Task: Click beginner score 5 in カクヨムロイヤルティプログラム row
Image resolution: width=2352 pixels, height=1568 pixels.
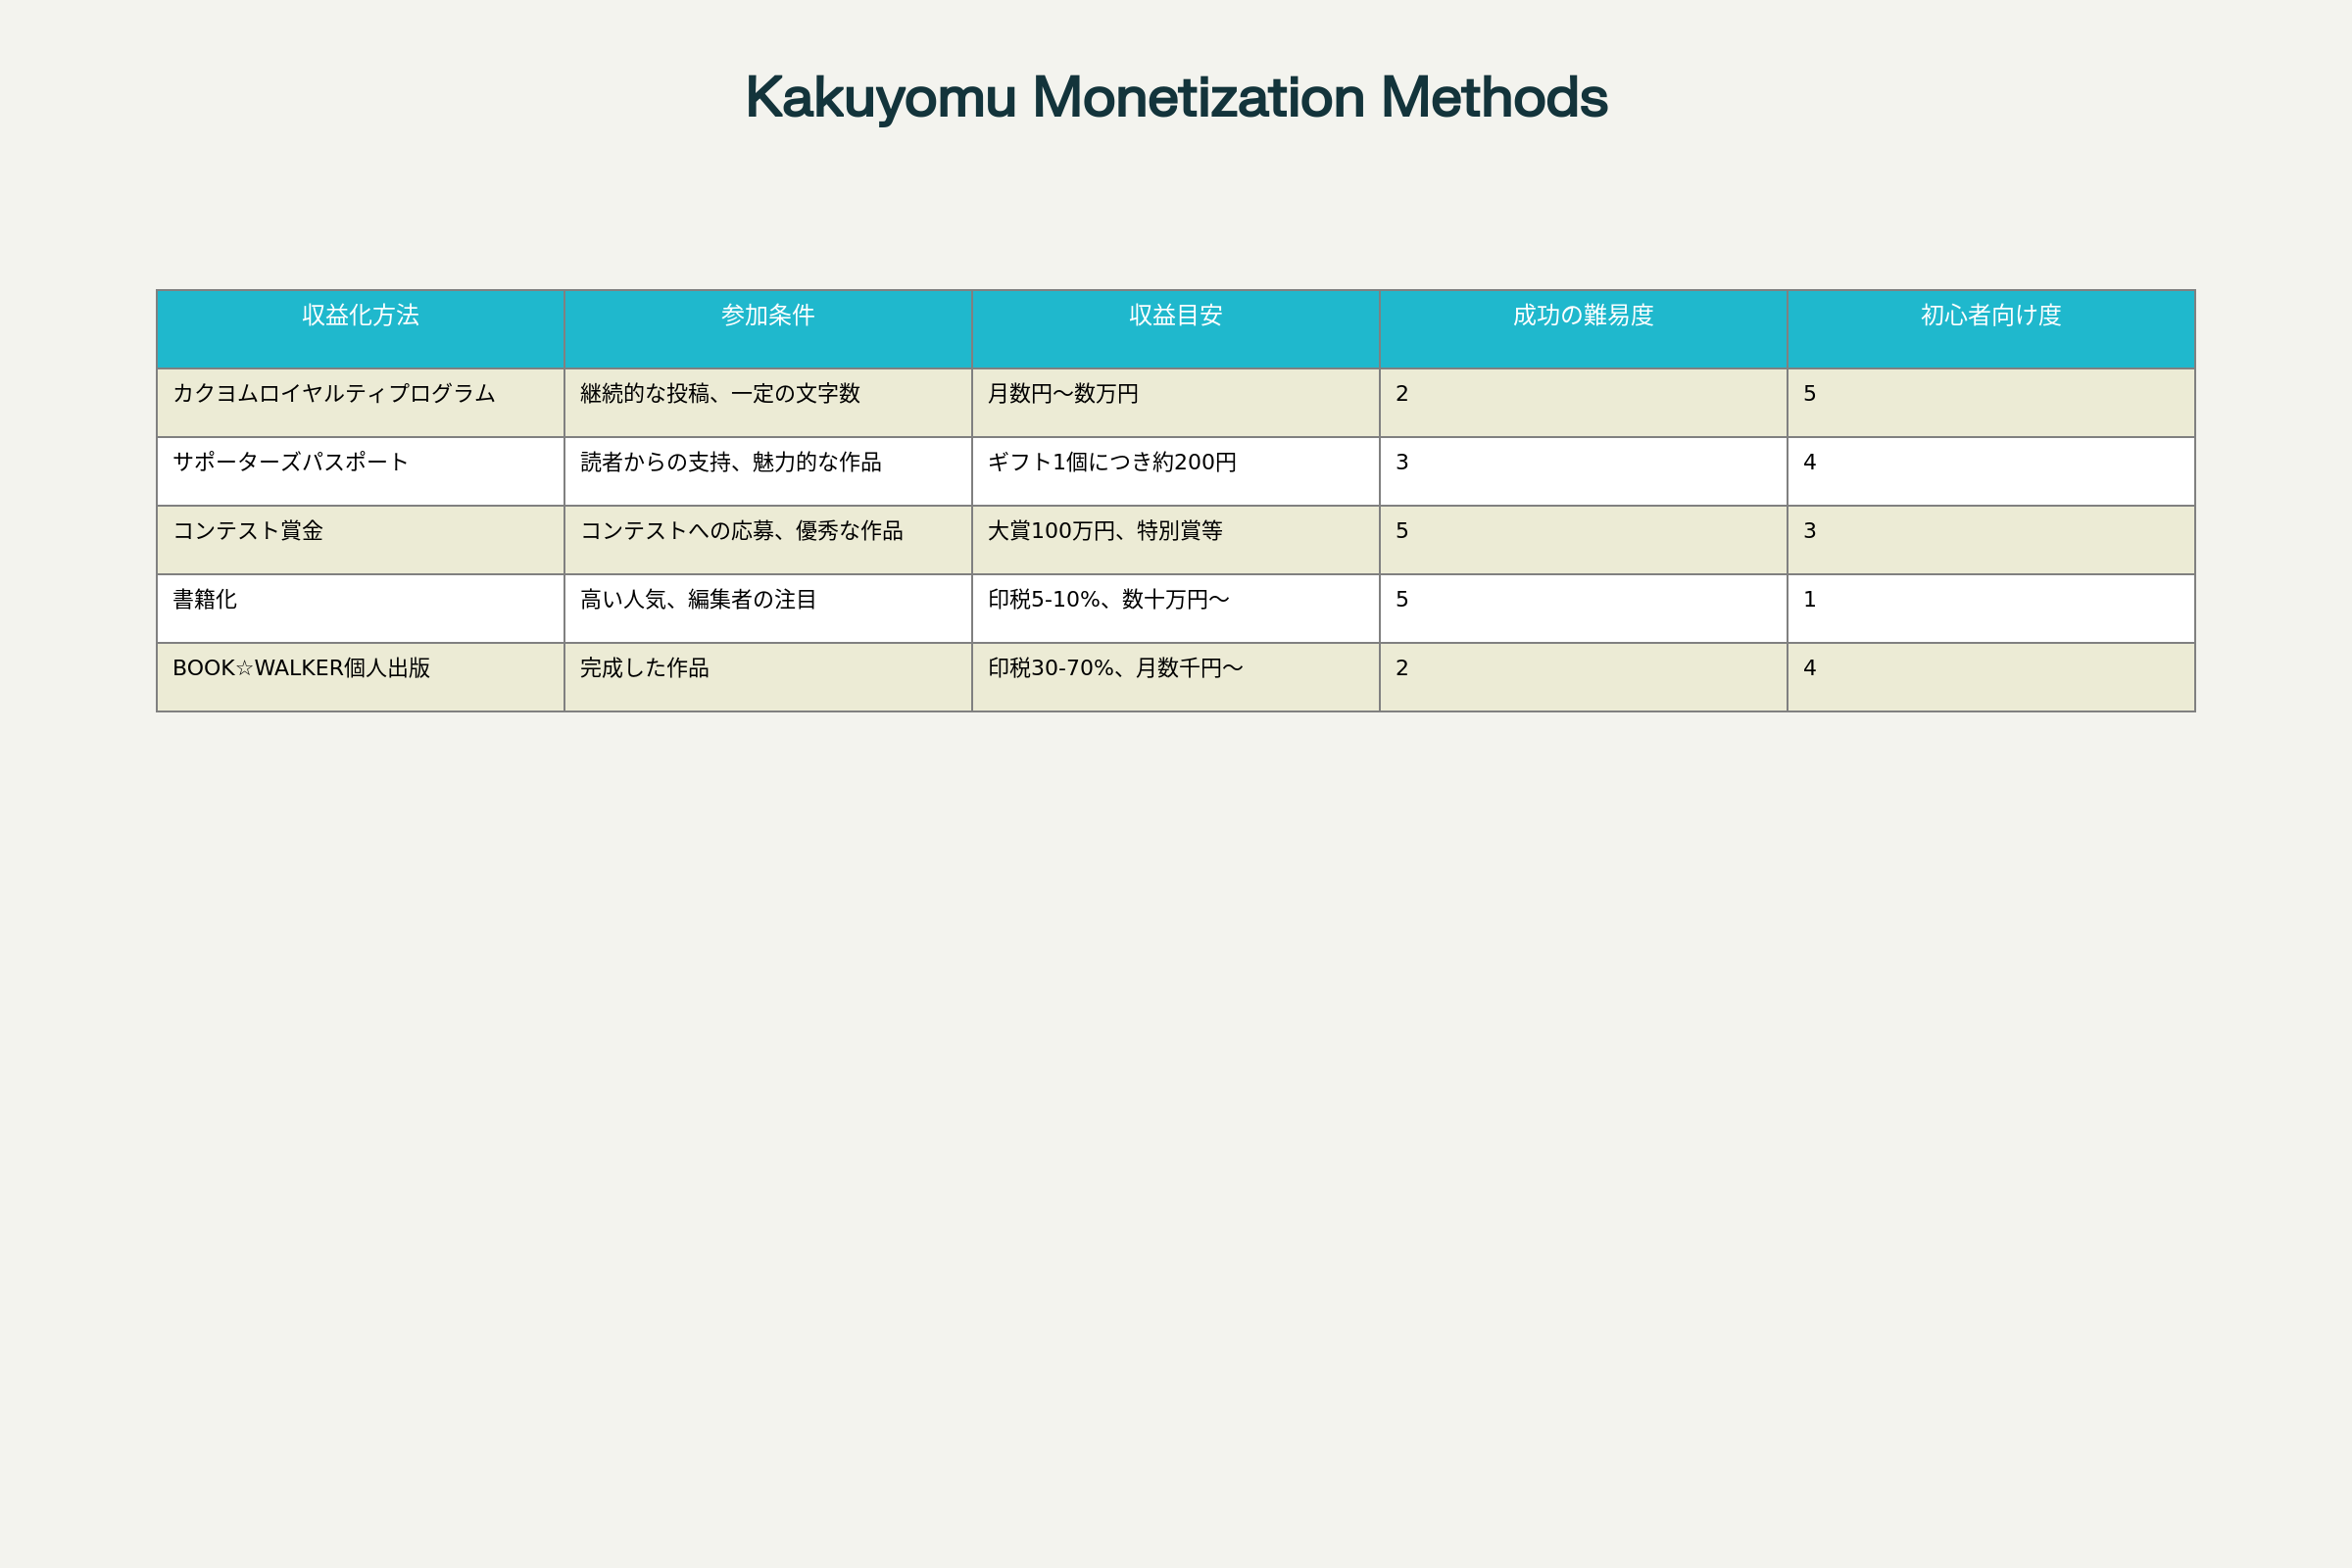Action: (1991, 403)
